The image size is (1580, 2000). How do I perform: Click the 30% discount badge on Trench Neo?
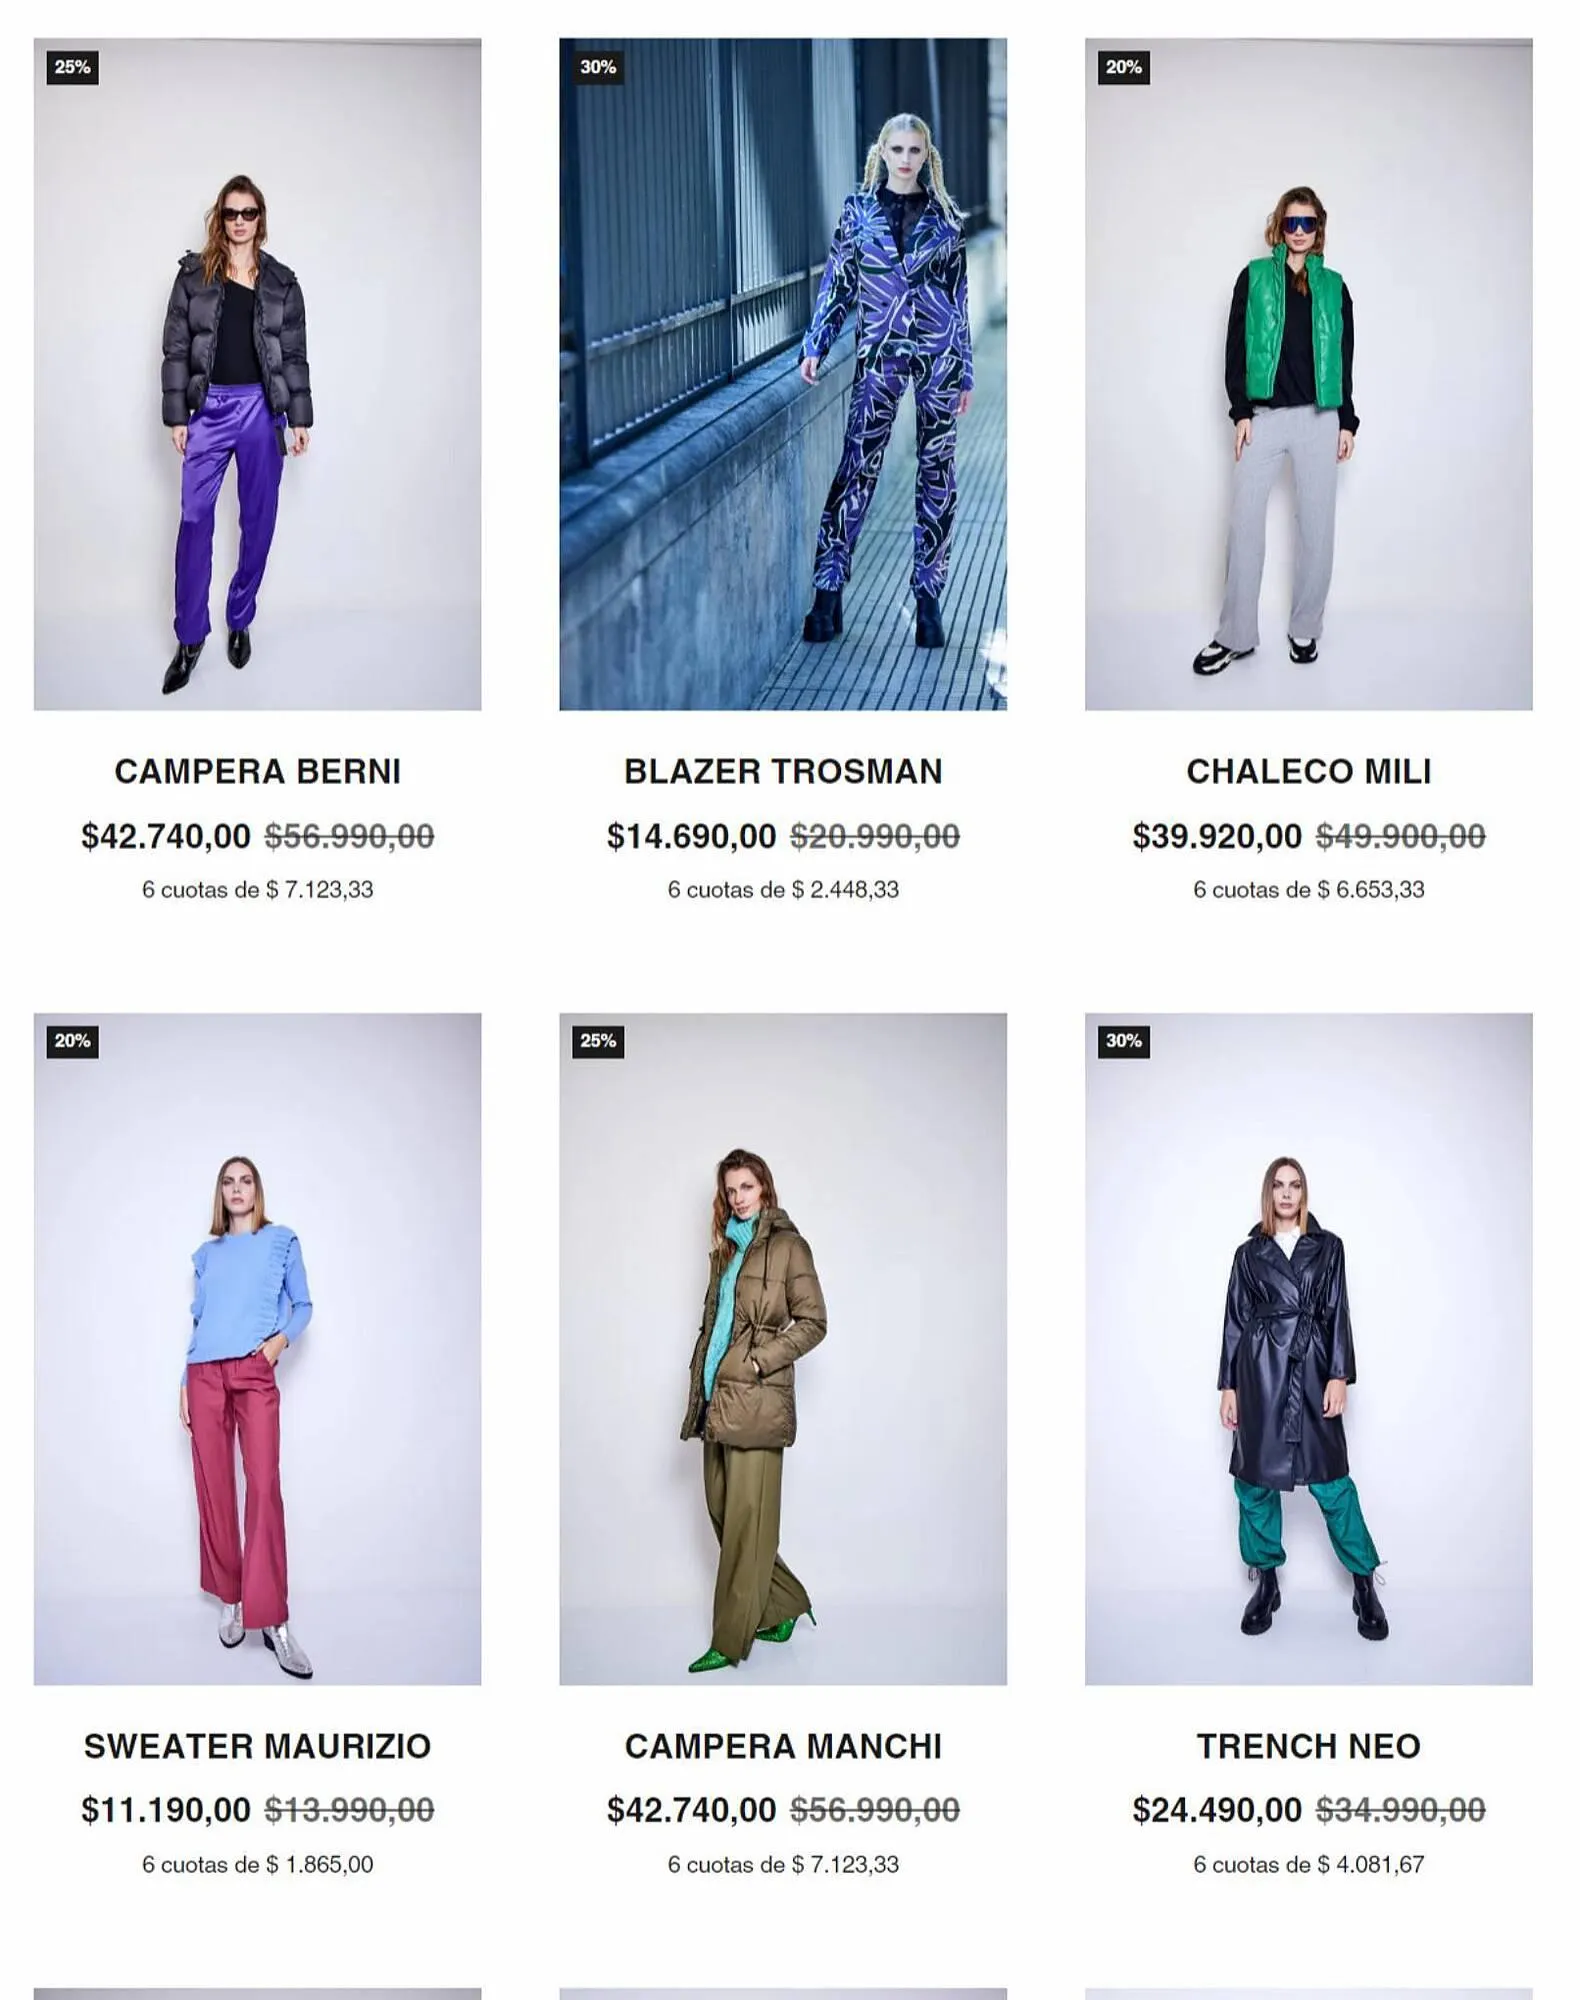1123,1041
